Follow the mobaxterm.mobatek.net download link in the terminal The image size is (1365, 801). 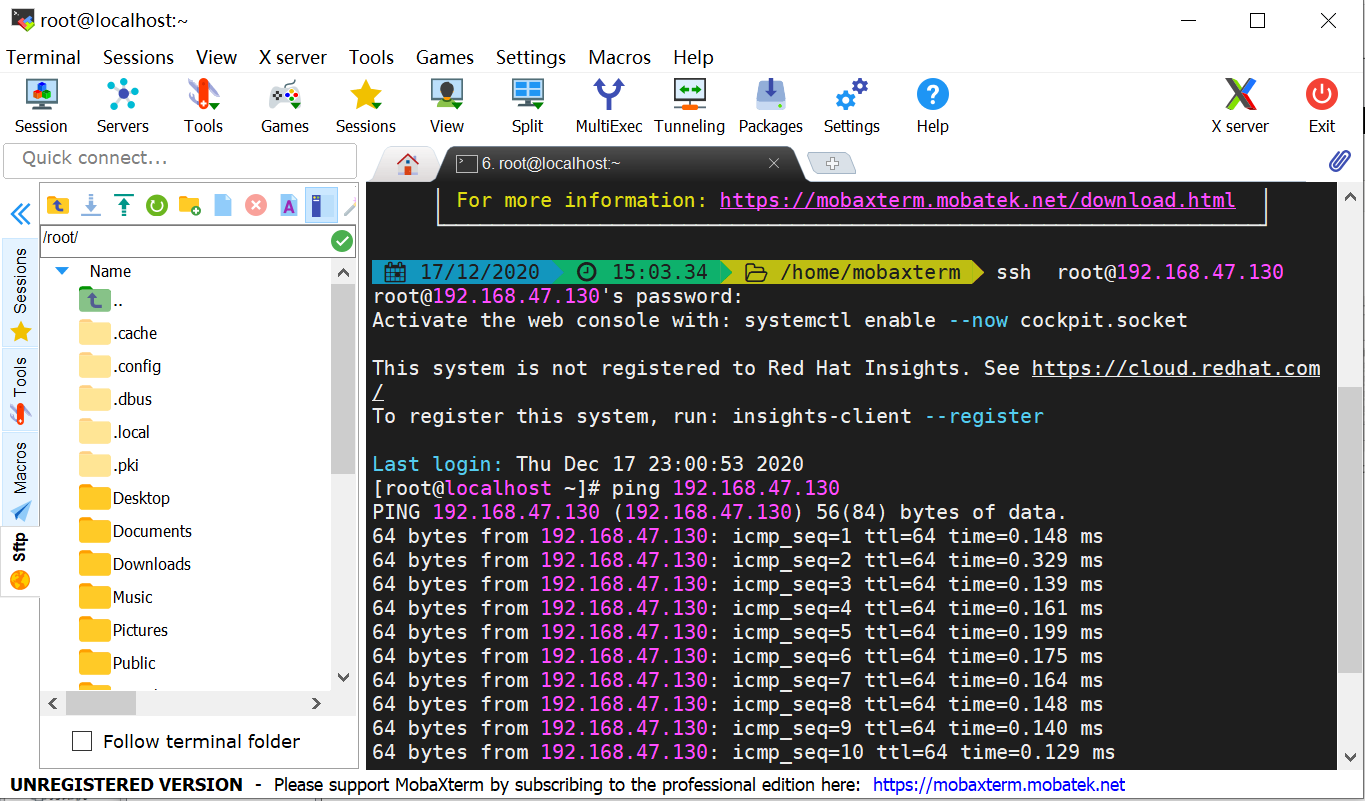977,200
